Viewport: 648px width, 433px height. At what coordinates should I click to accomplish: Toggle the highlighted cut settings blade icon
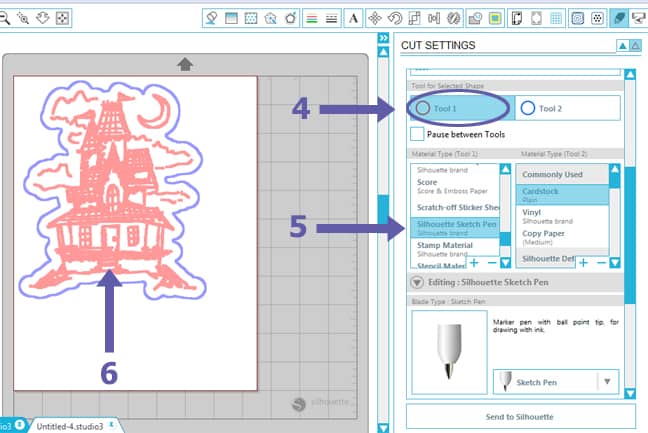[619, 18]
